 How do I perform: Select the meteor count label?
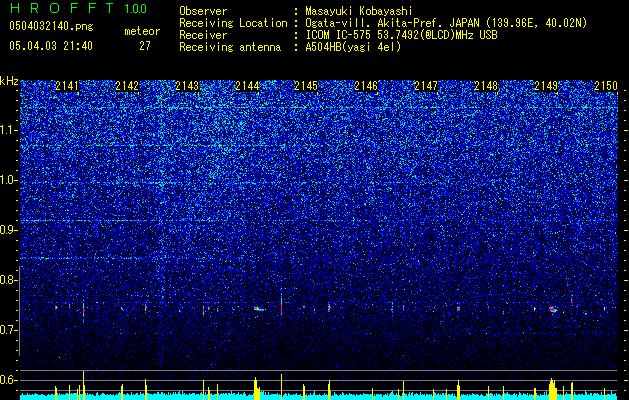[x=142, y=31]
